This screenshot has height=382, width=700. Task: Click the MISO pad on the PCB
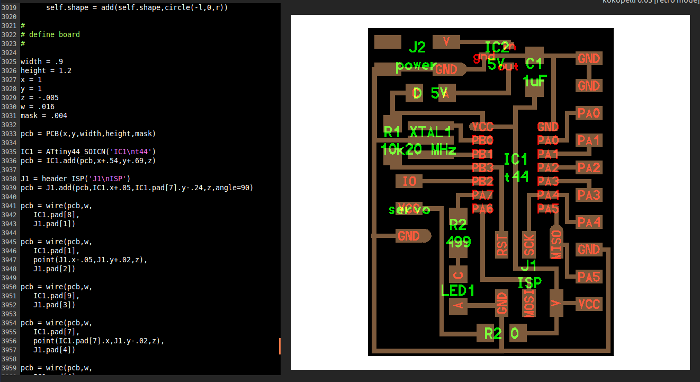tap(556, 242)
